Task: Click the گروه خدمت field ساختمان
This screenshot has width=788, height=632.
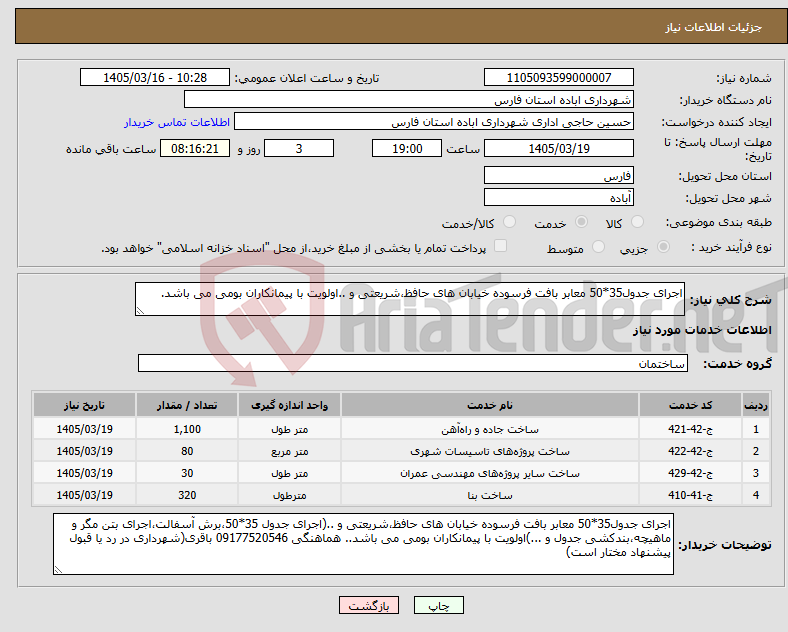Action: (413, 363)
